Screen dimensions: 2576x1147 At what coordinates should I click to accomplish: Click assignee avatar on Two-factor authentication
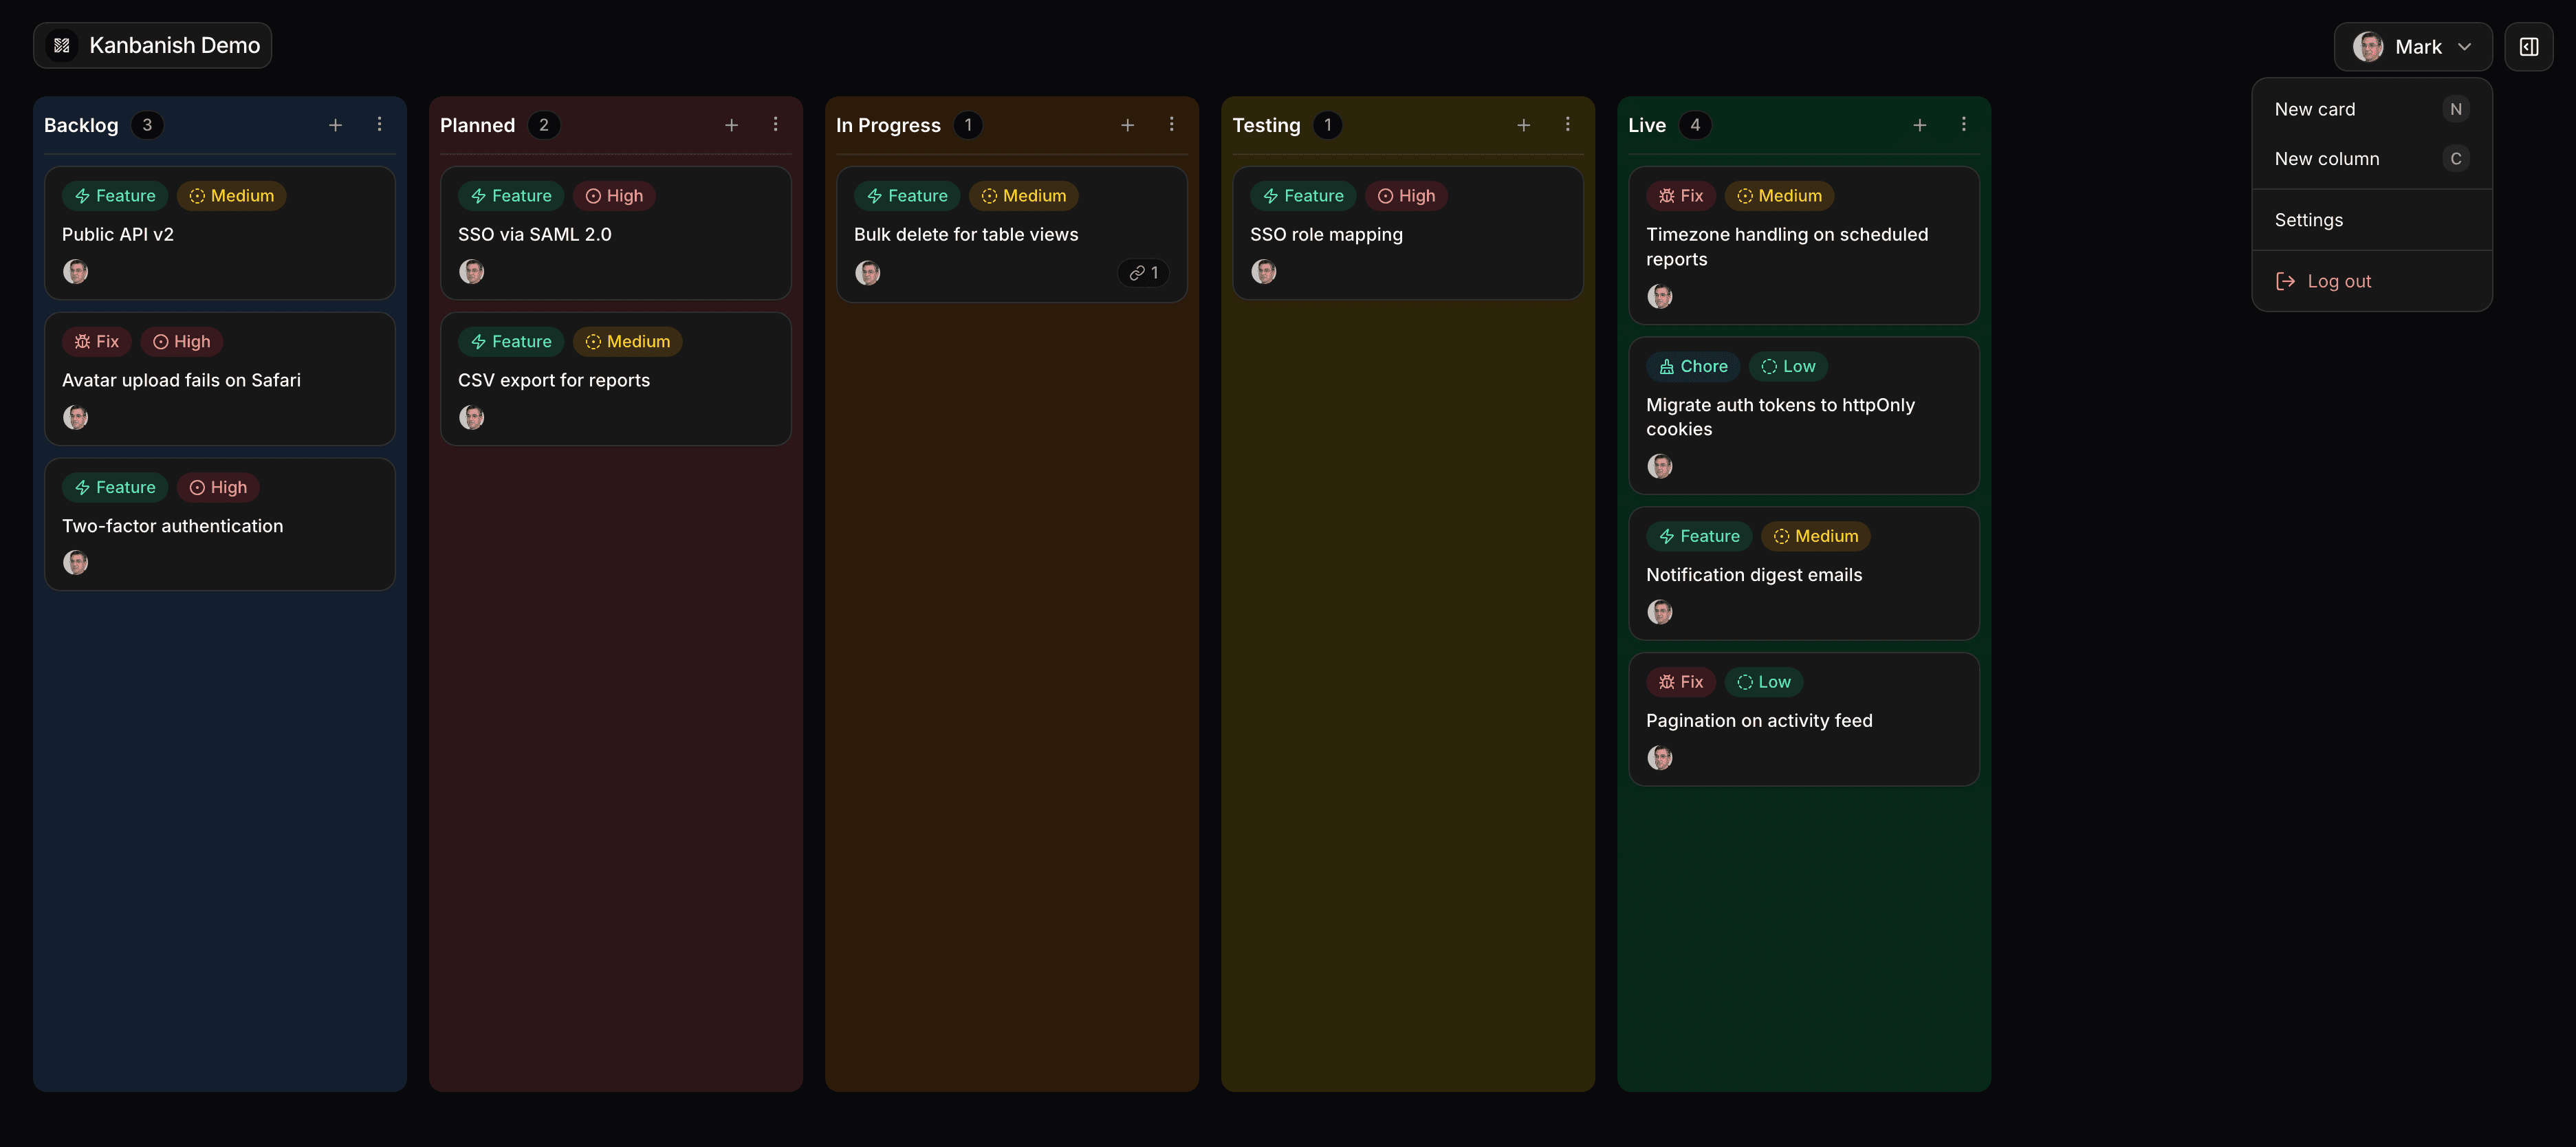[x=76, y=562]
